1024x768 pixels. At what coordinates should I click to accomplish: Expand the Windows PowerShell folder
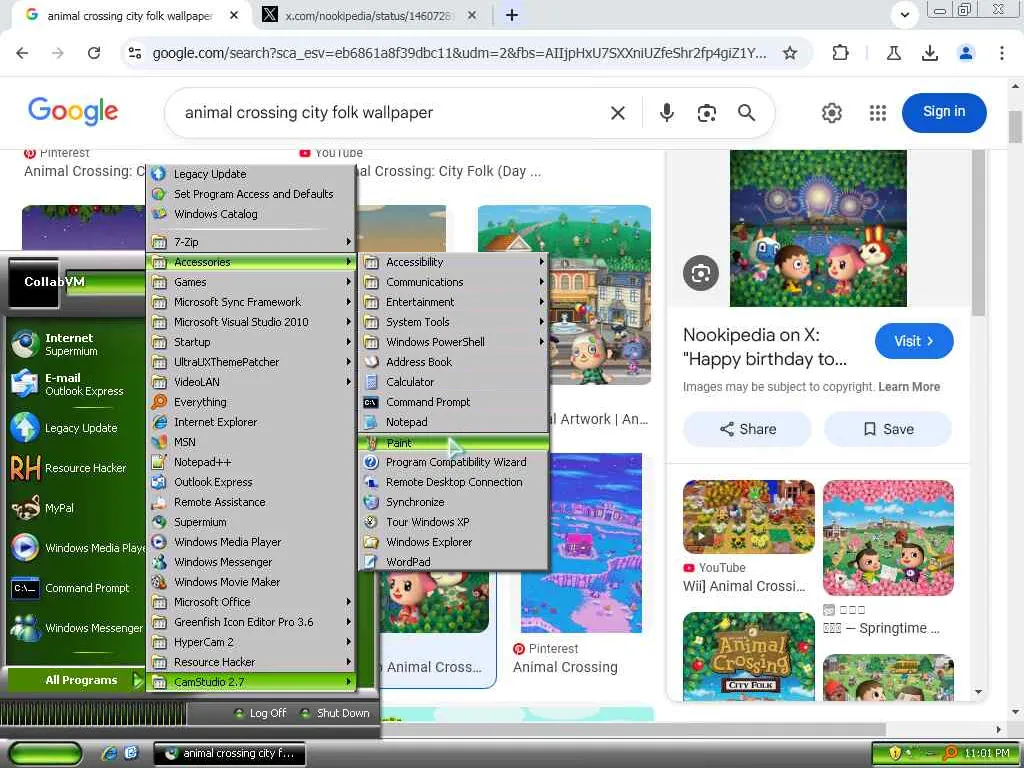[x=453, y=342]
